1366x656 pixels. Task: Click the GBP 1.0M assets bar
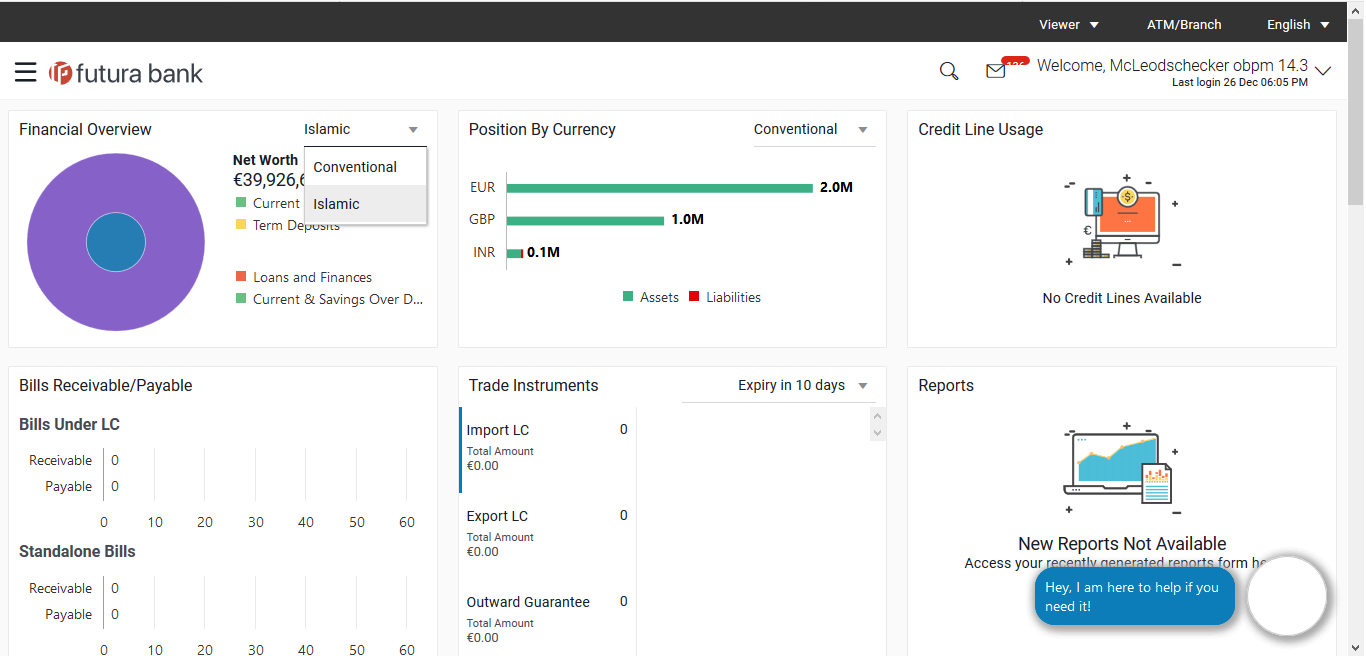pyautogui.click(x=585, y=220)
